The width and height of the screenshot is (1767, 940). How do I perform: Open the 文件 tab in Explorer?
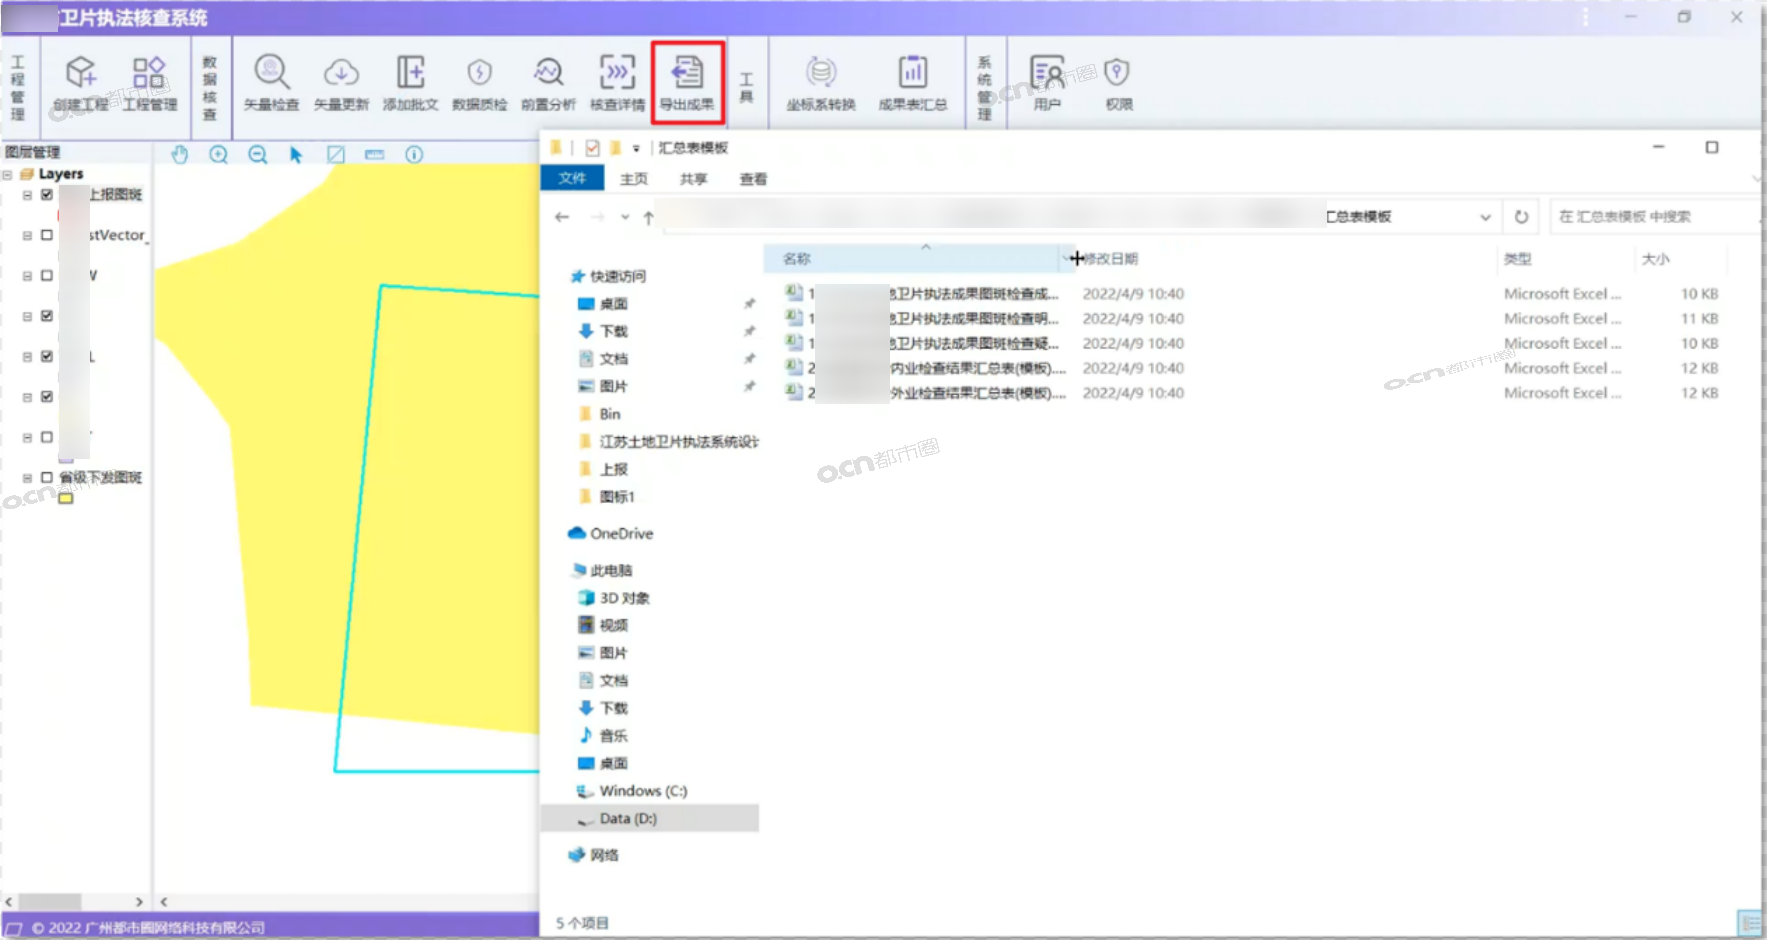pyautogui.click(x=572, y=178)
